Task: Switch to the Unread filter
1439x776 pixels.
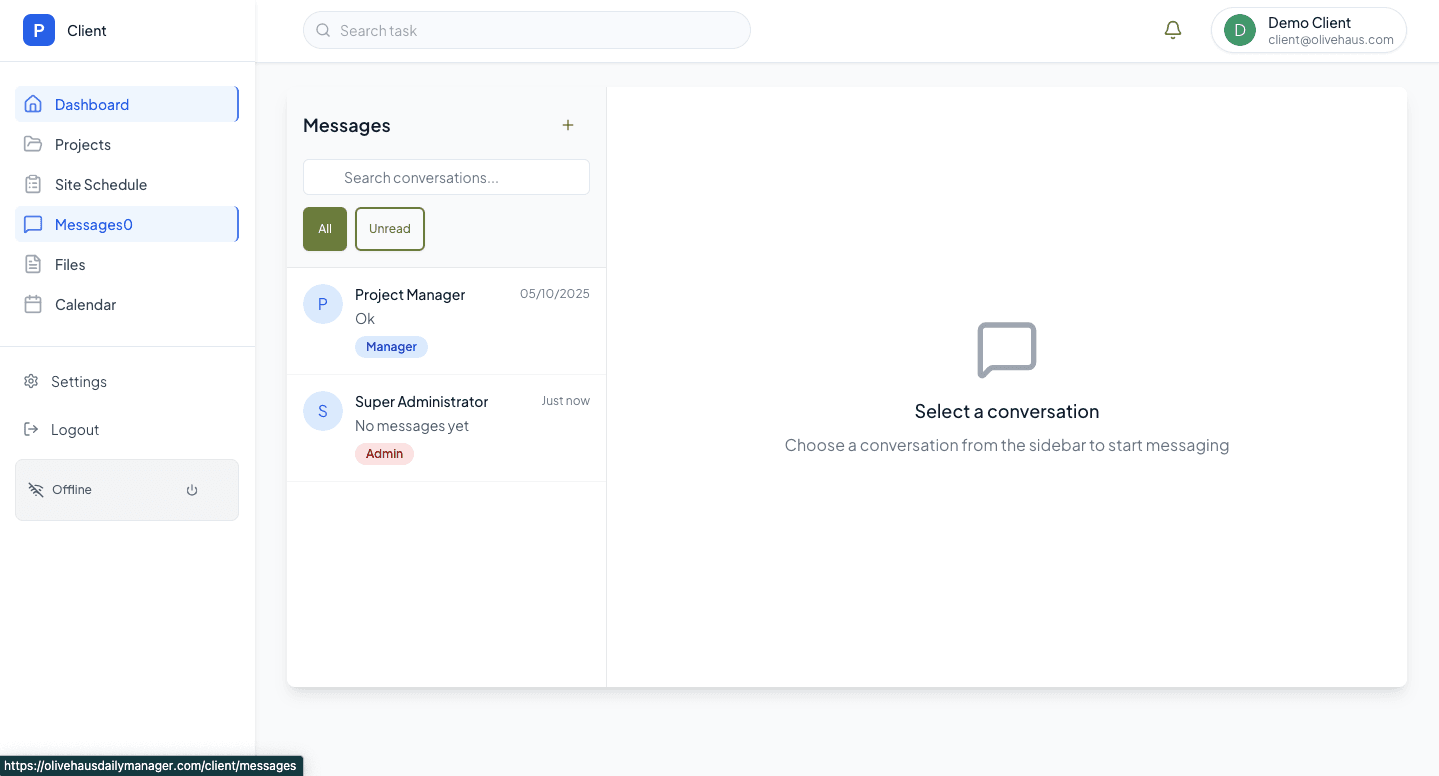Action: pyautogui.click(x=389, y=229)
